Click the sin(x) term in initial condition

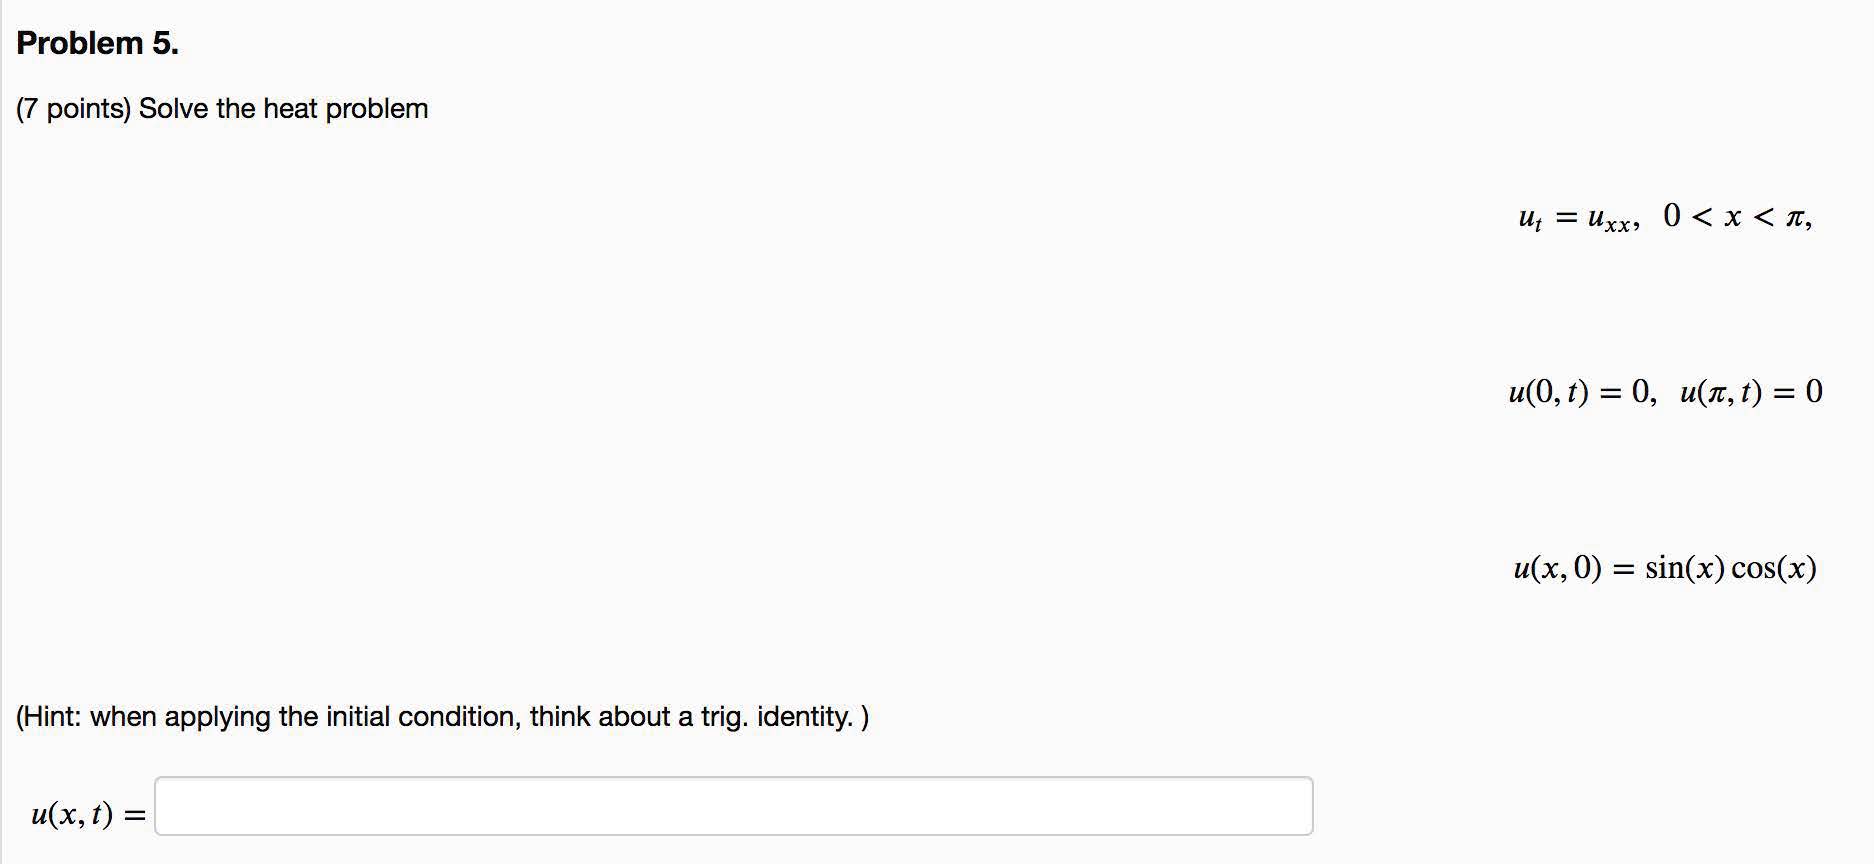tap(1684, 568)
